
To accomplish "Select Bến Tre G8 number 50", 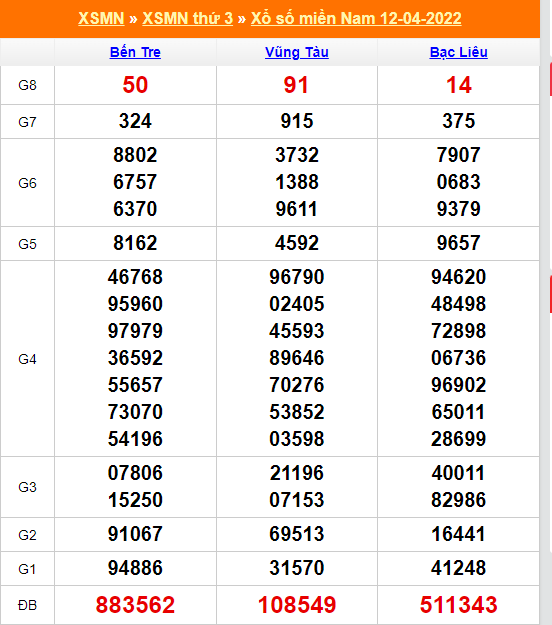I will tap(135, 85).
